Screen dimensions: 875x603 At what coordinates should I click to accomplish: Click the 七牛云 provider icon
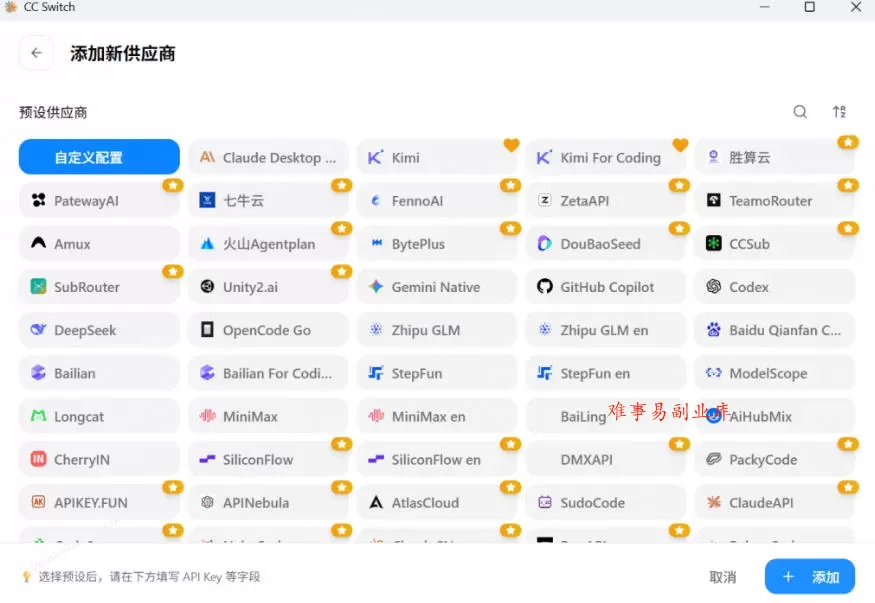pyautogui.click(x=208, y=200)
